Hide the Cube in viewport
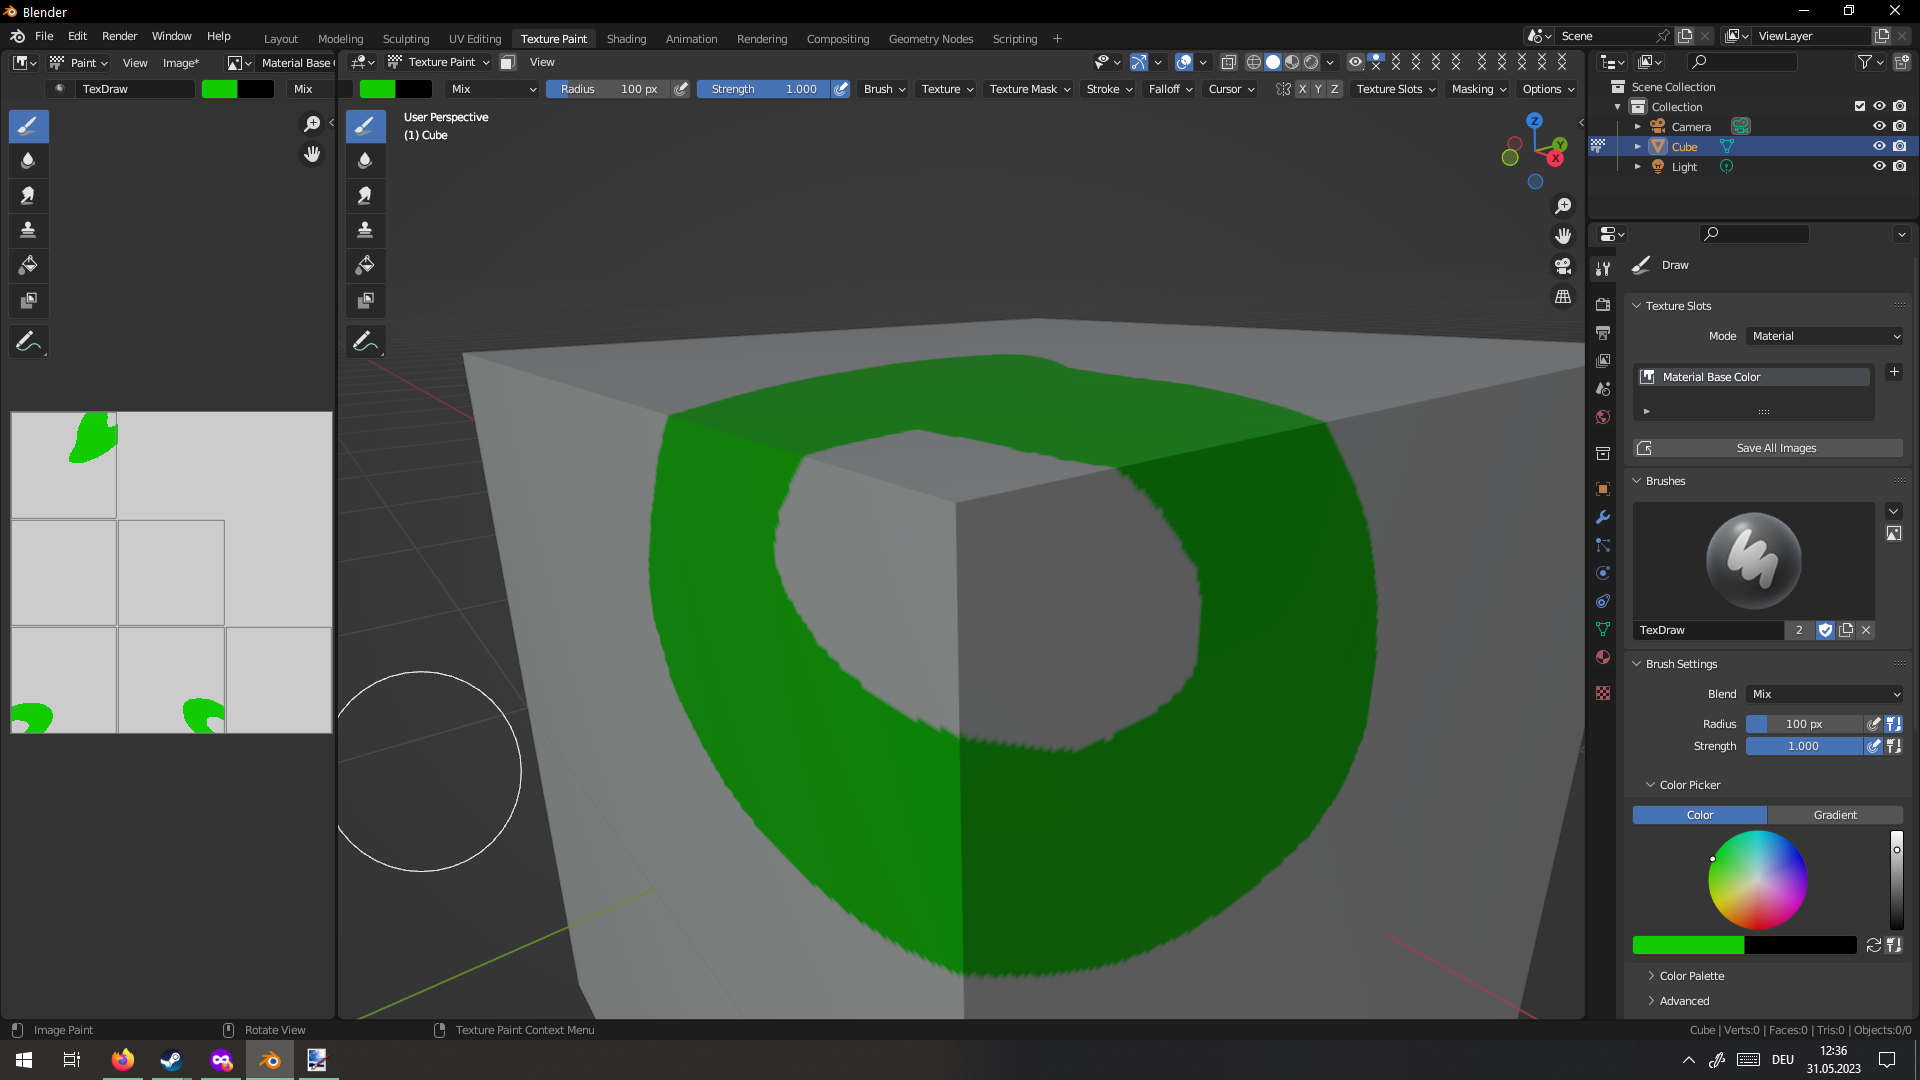This screenshot has height=1080, width=1920. [1879, 146]
